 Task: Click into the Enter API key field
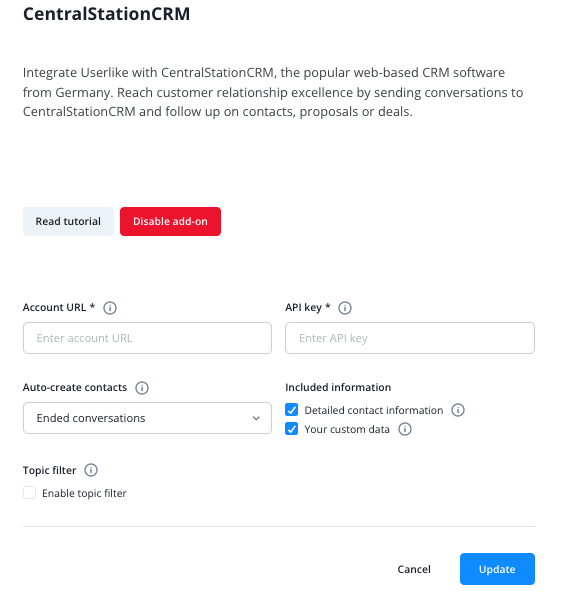(410, 338)
